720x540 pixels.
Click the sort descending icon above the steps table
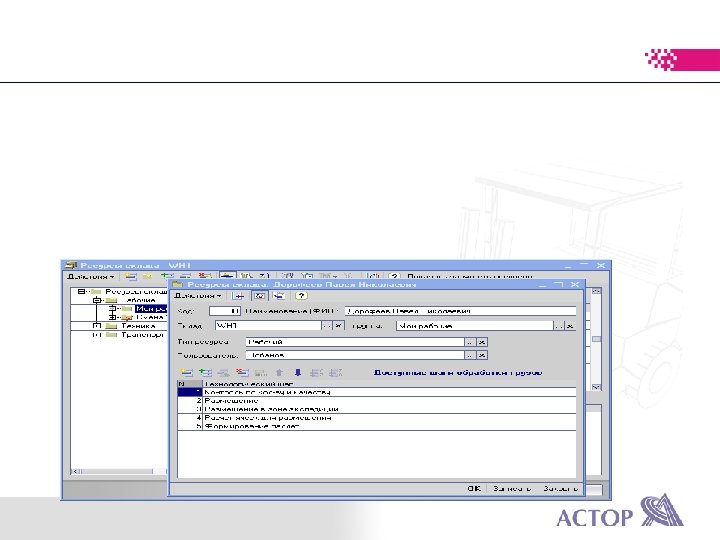(336, 372)
